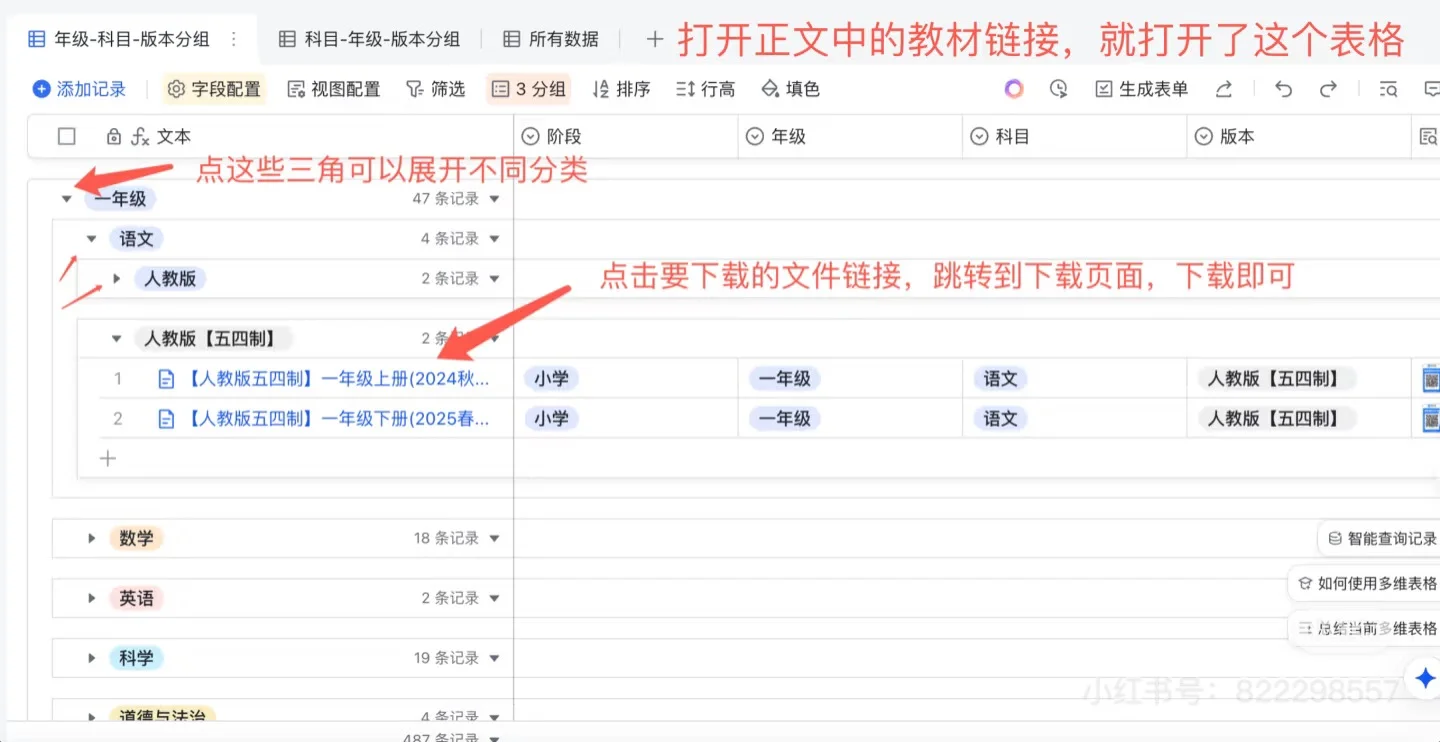Switch to 所有数据 view tab
1440x742 pixels.
coord(550,39)
